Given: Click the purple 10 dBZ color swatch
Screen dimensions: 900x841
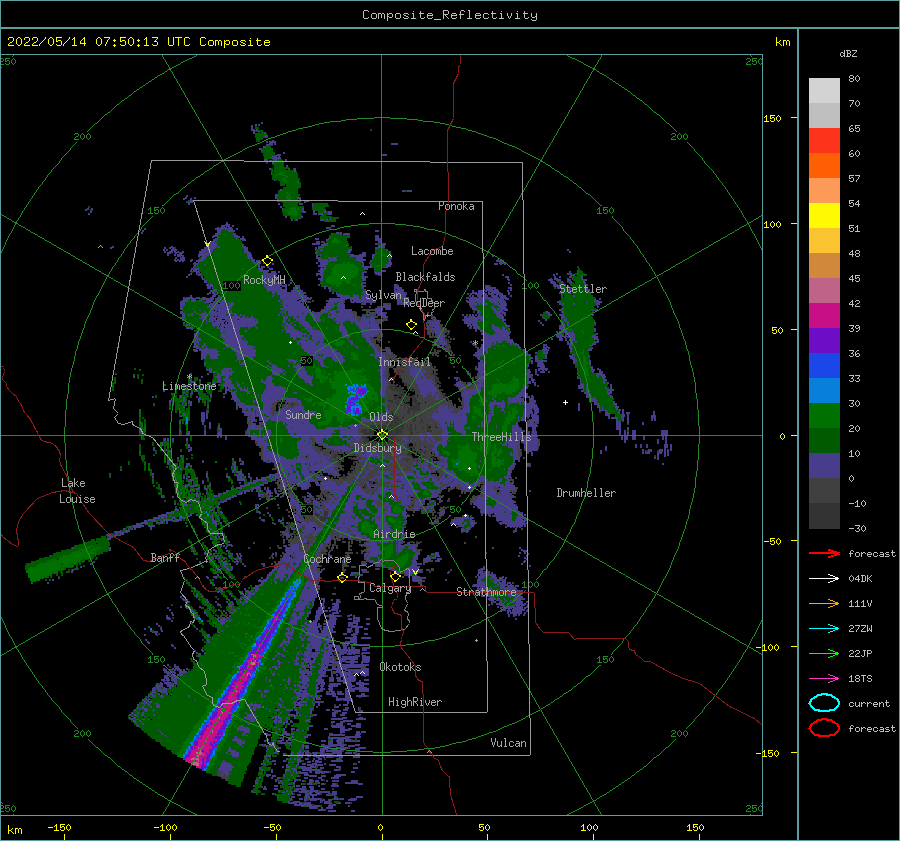Looking at the screenshot, I should click(824, 466).
